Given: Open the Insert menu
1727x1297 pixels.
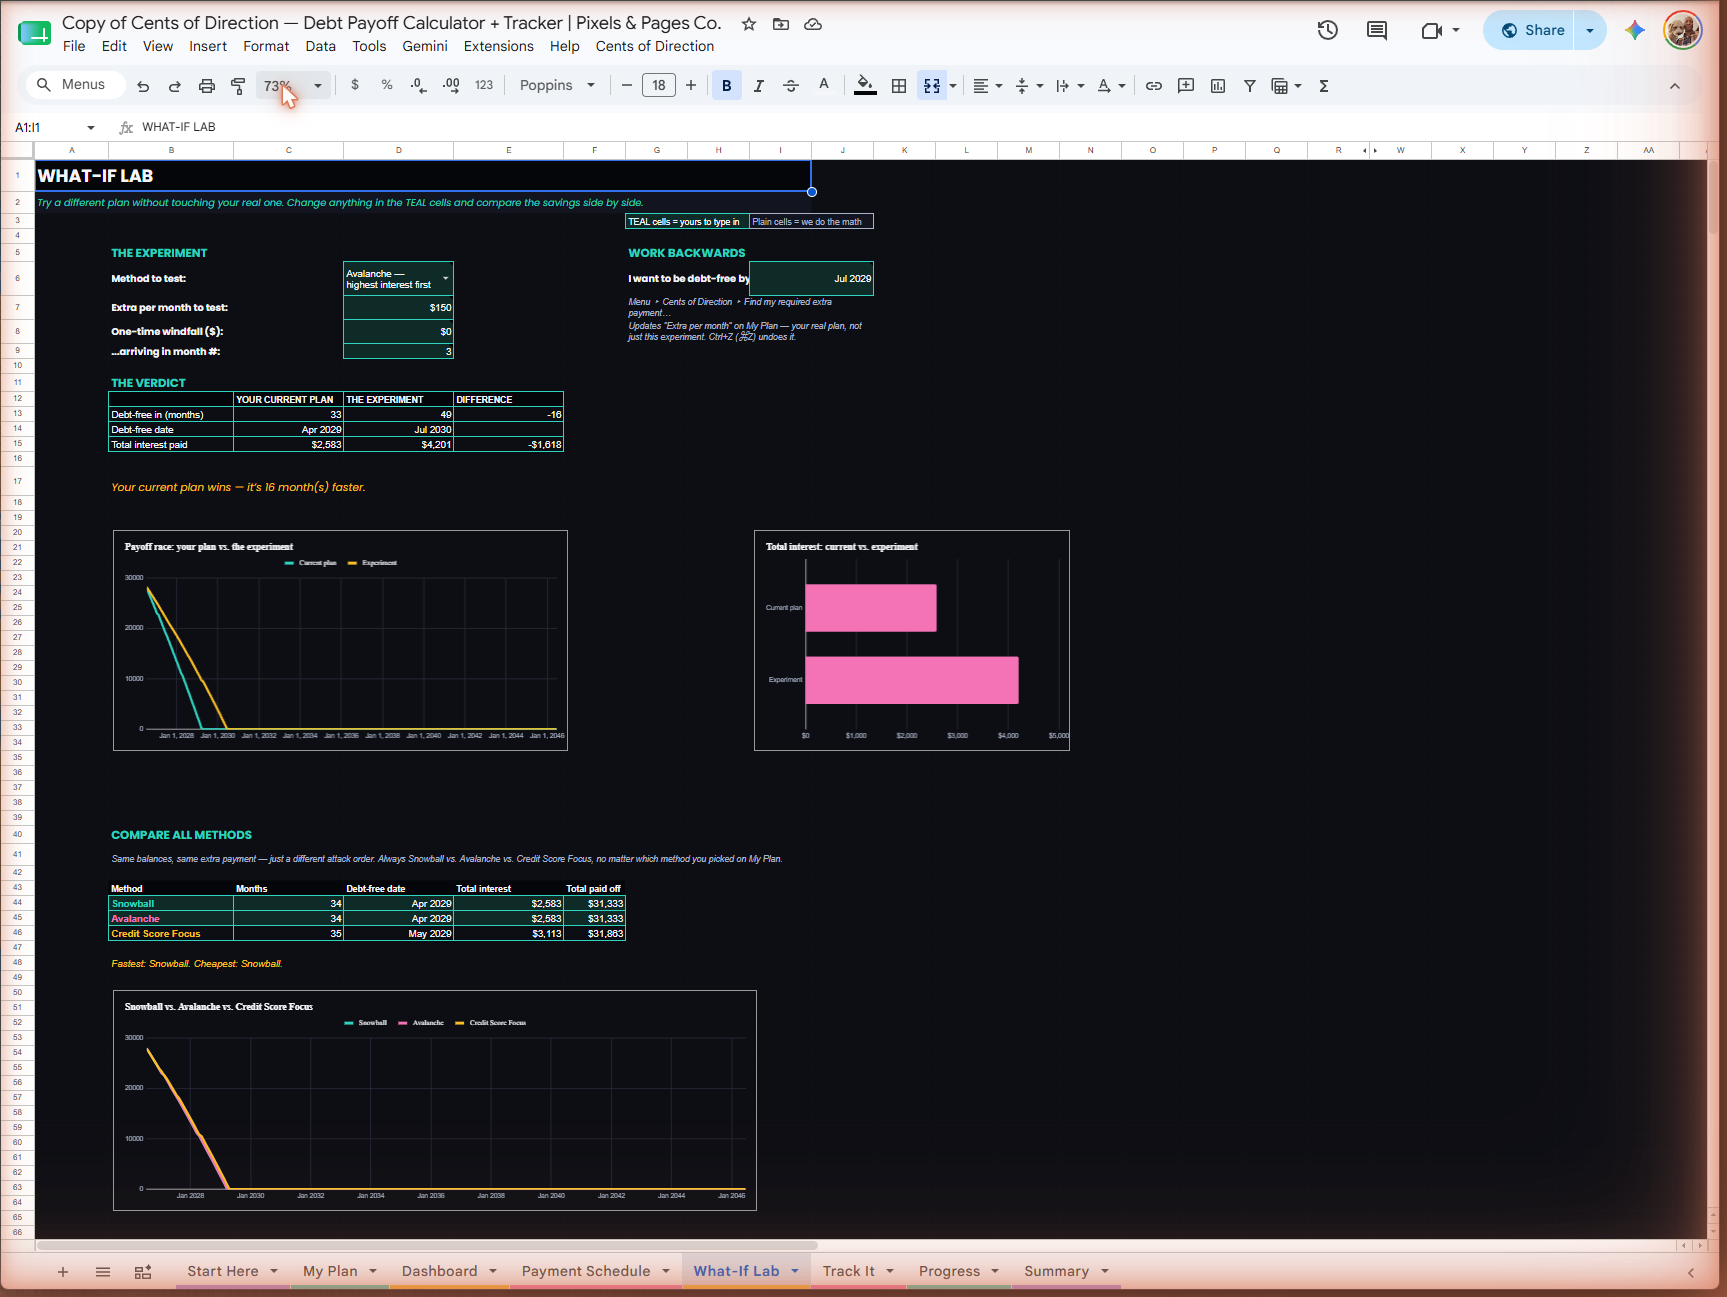Looking at the screenshot, I should [208, 46].
